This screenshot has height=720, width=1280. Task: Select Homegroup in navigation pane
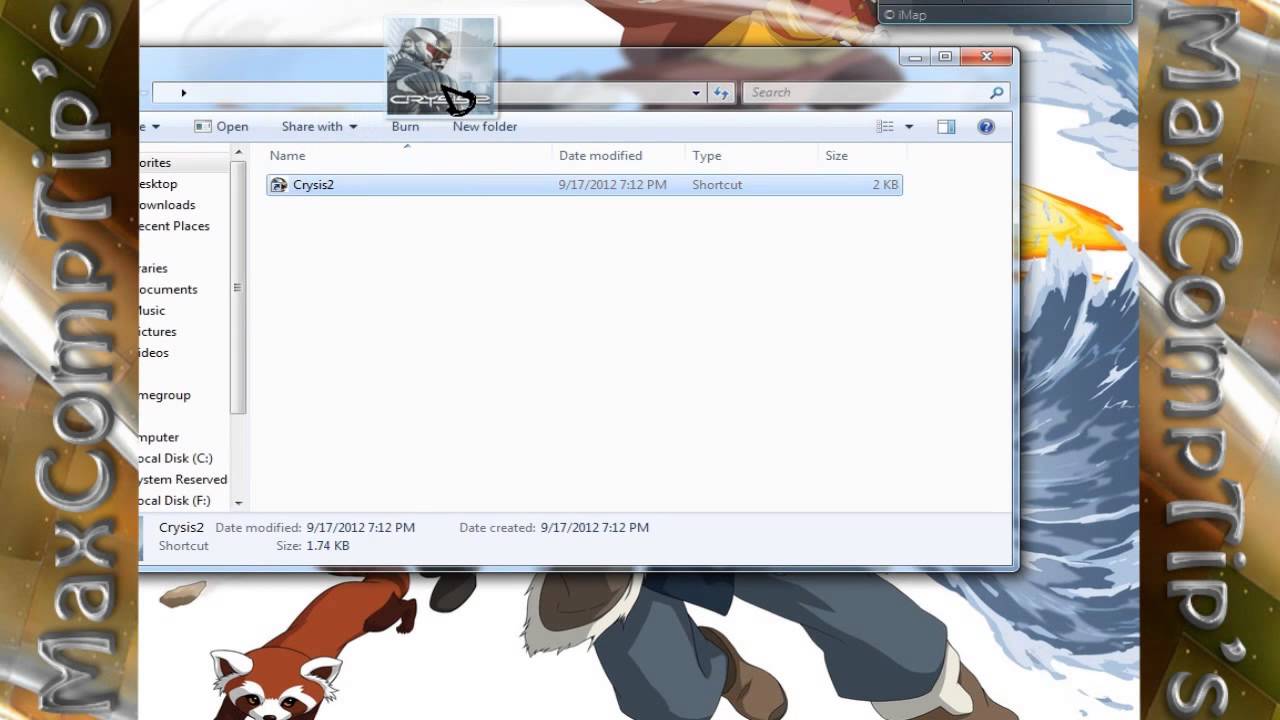[165, 395]
